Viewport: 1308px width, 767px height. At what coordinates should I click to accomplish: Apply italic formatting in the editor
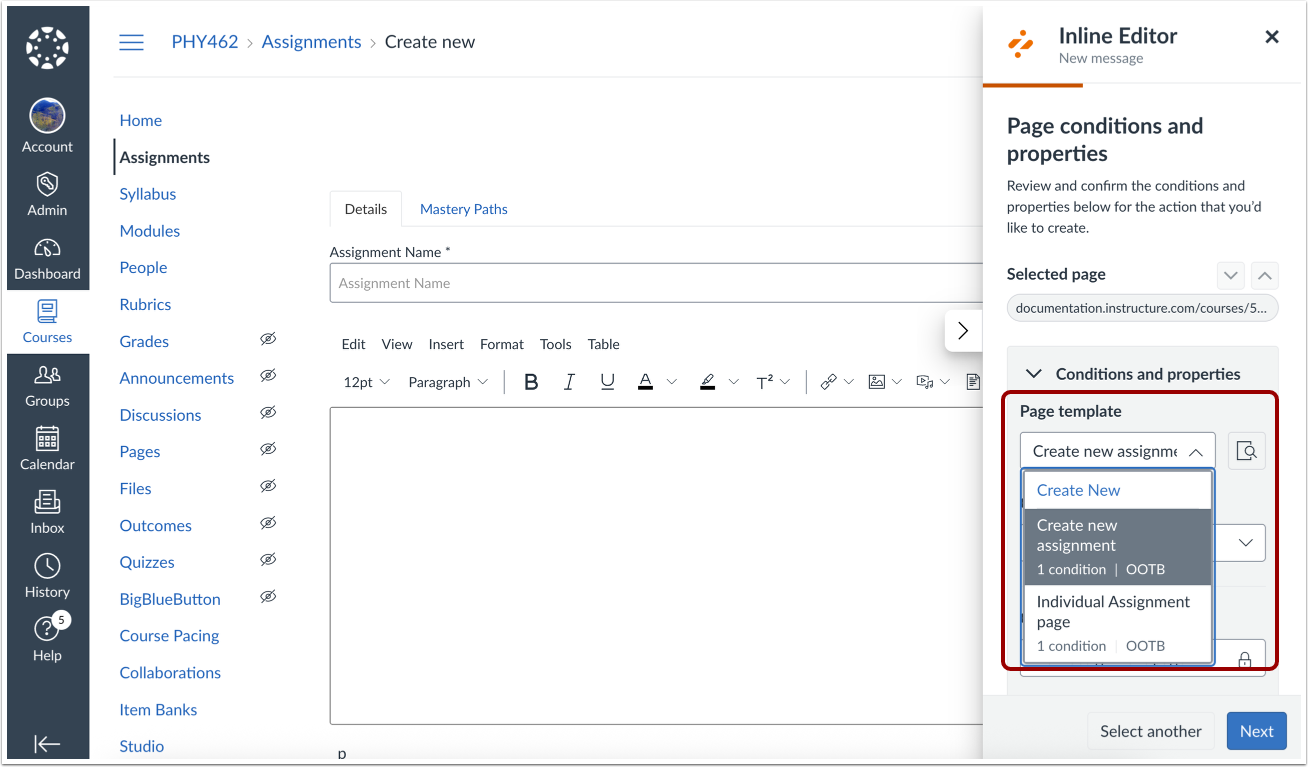pyautogui.click(x=569, y=381)
